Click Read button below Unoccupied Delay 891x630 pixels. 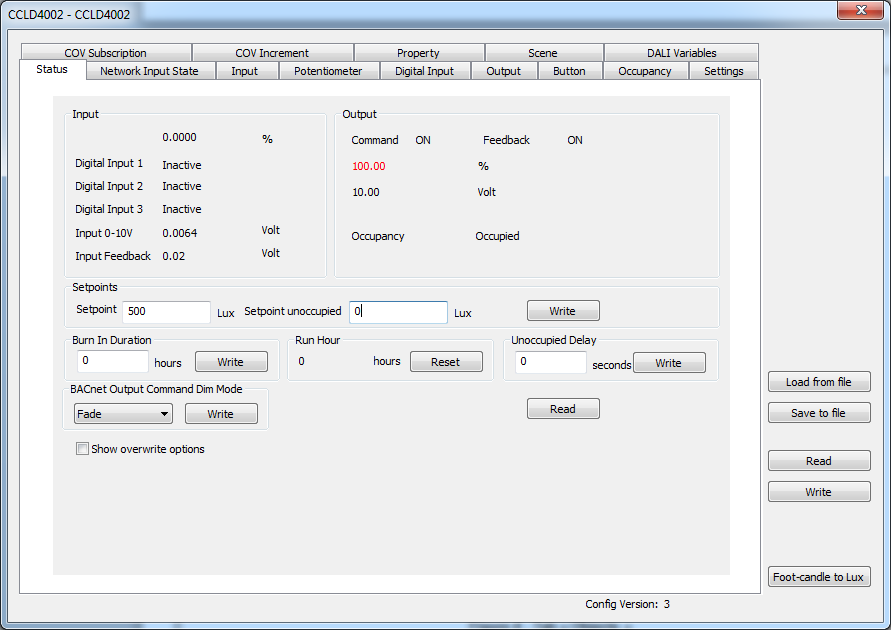coord(563,408)
